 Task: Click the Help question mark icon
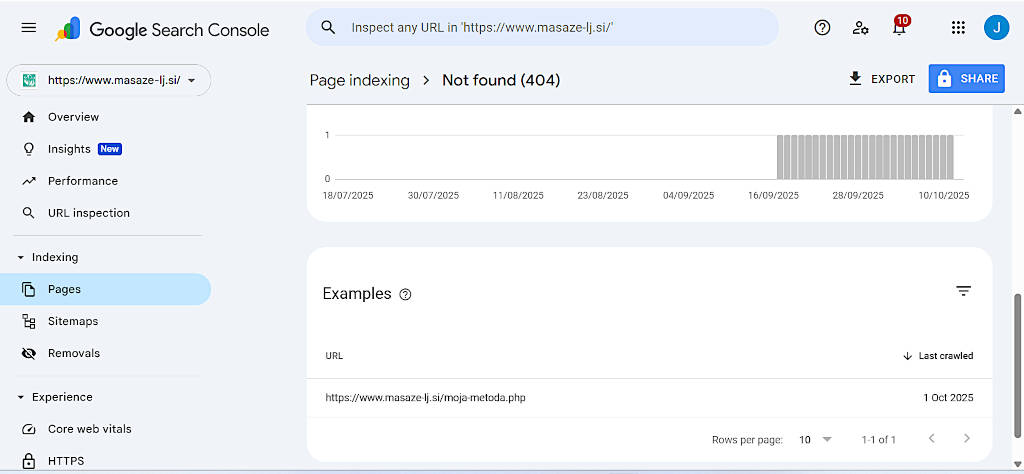822,28
